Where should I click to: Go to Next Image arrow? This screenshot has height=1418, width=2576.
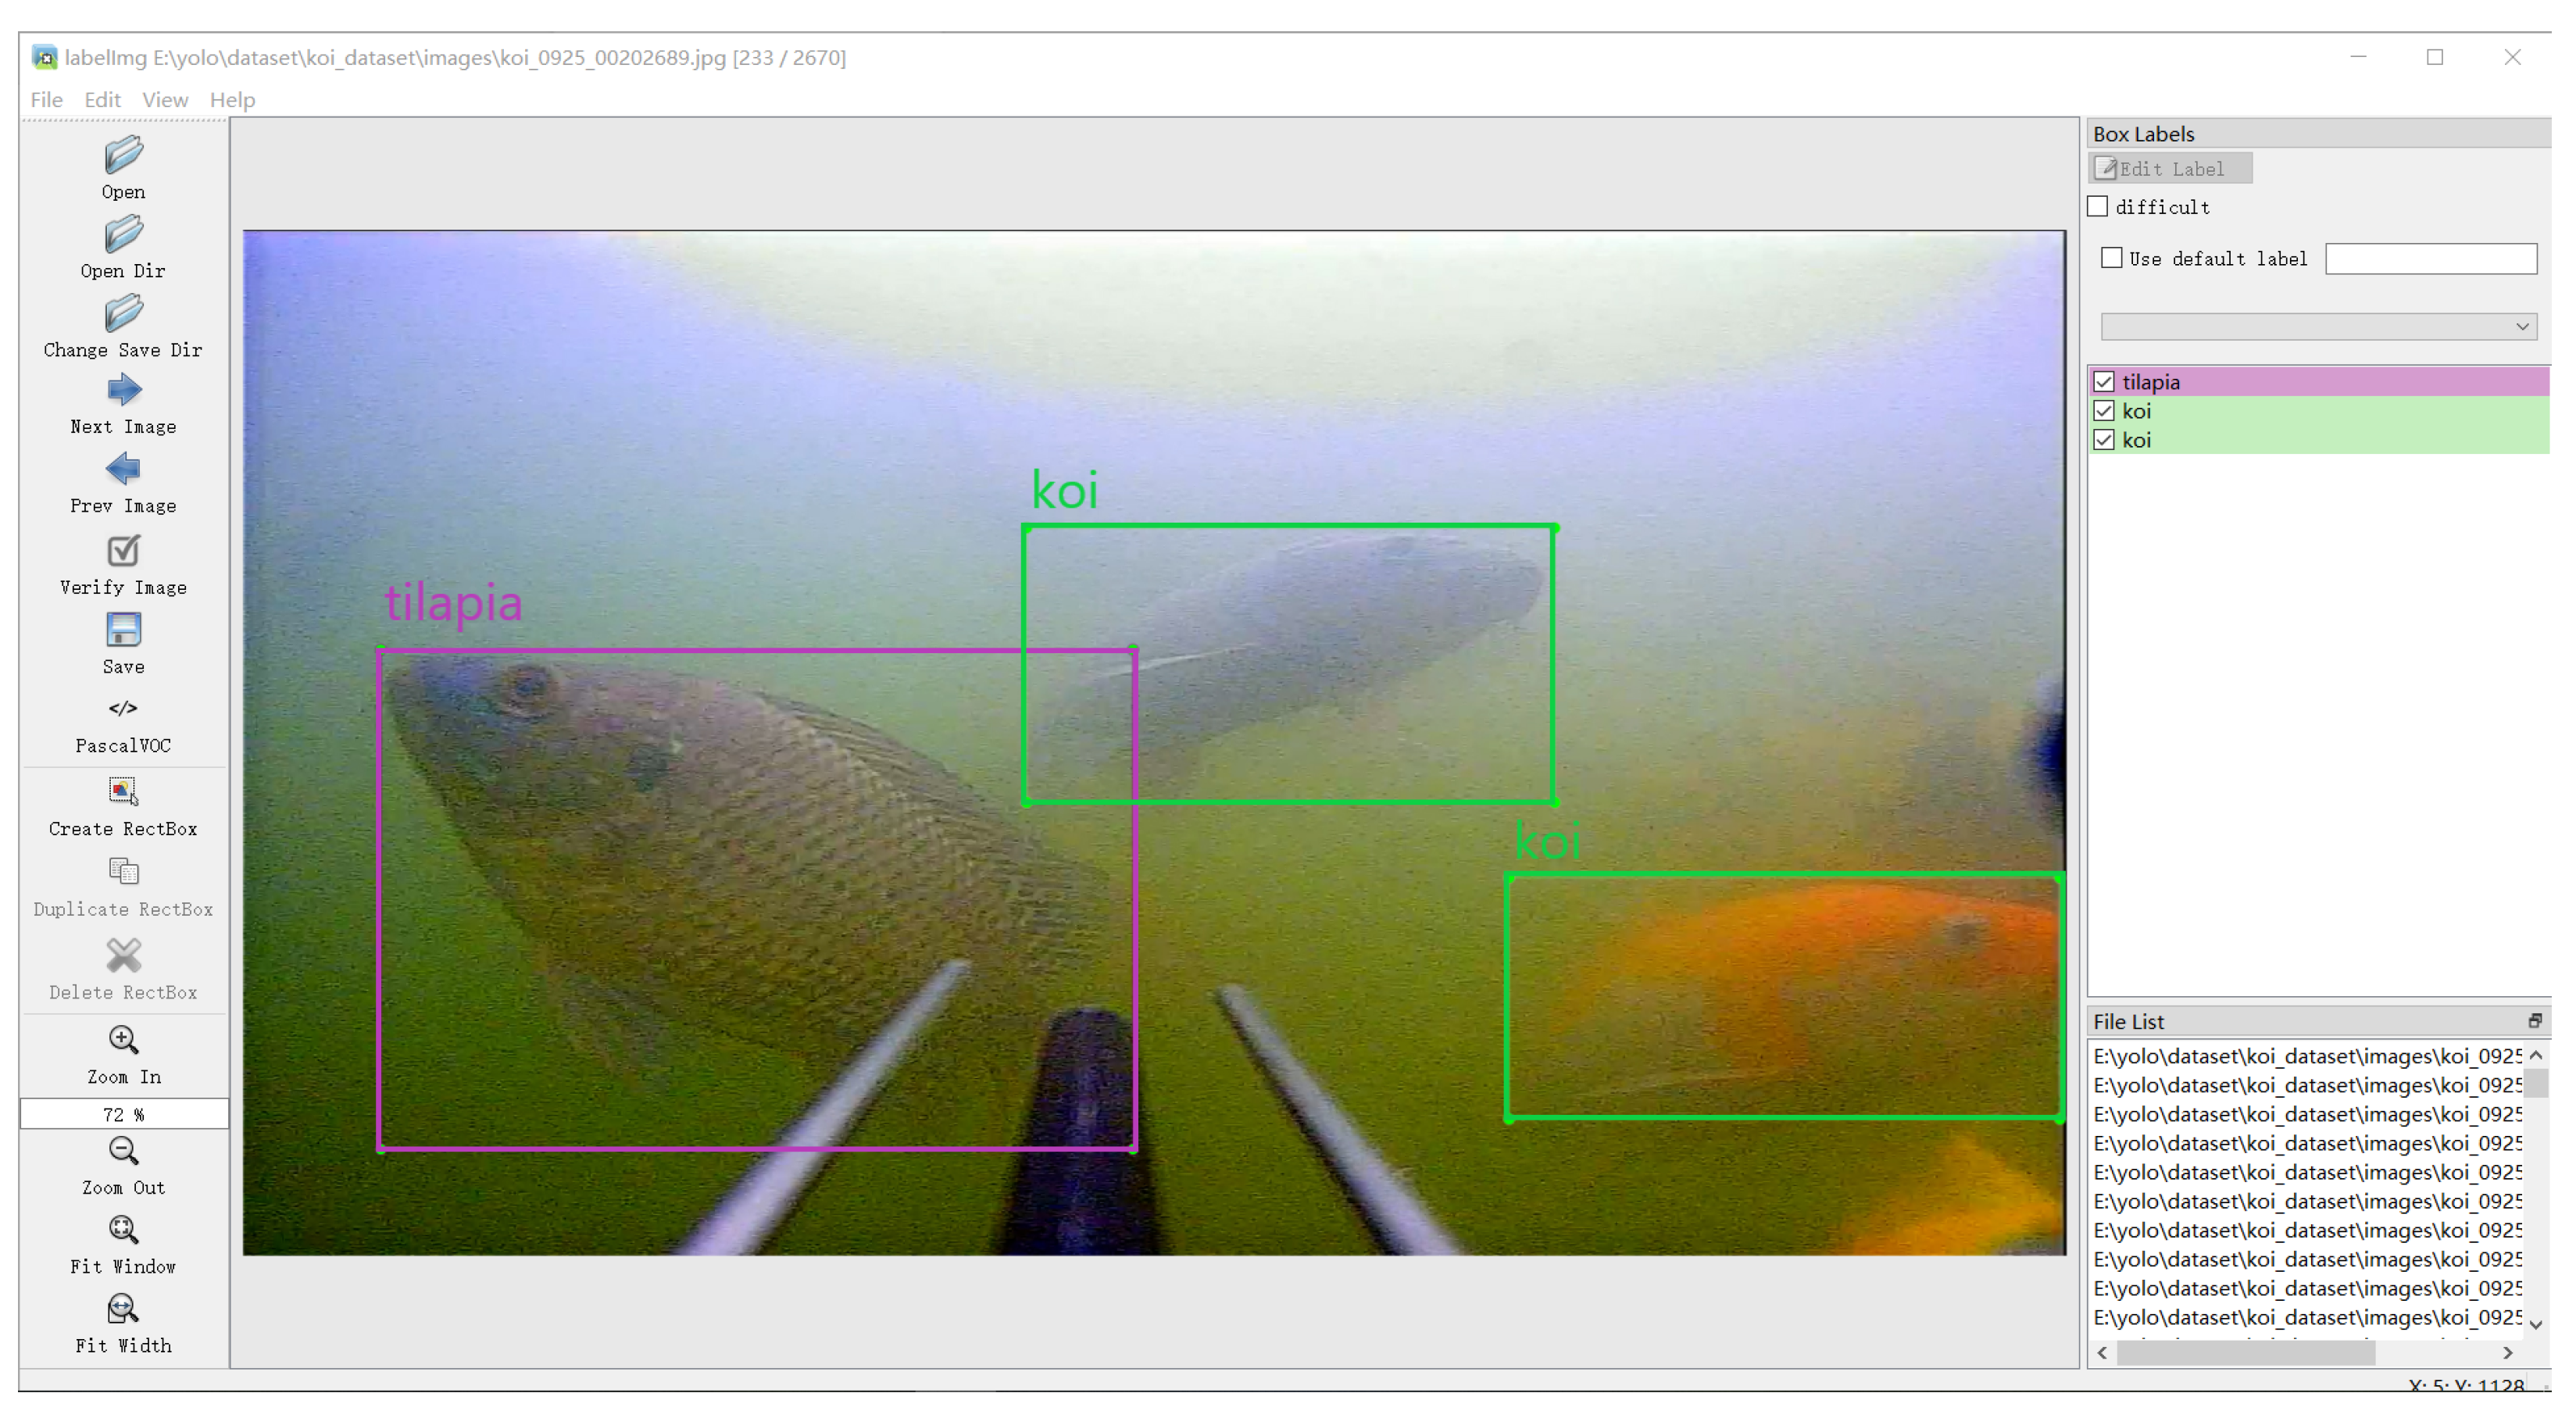[x=123, y=391]
